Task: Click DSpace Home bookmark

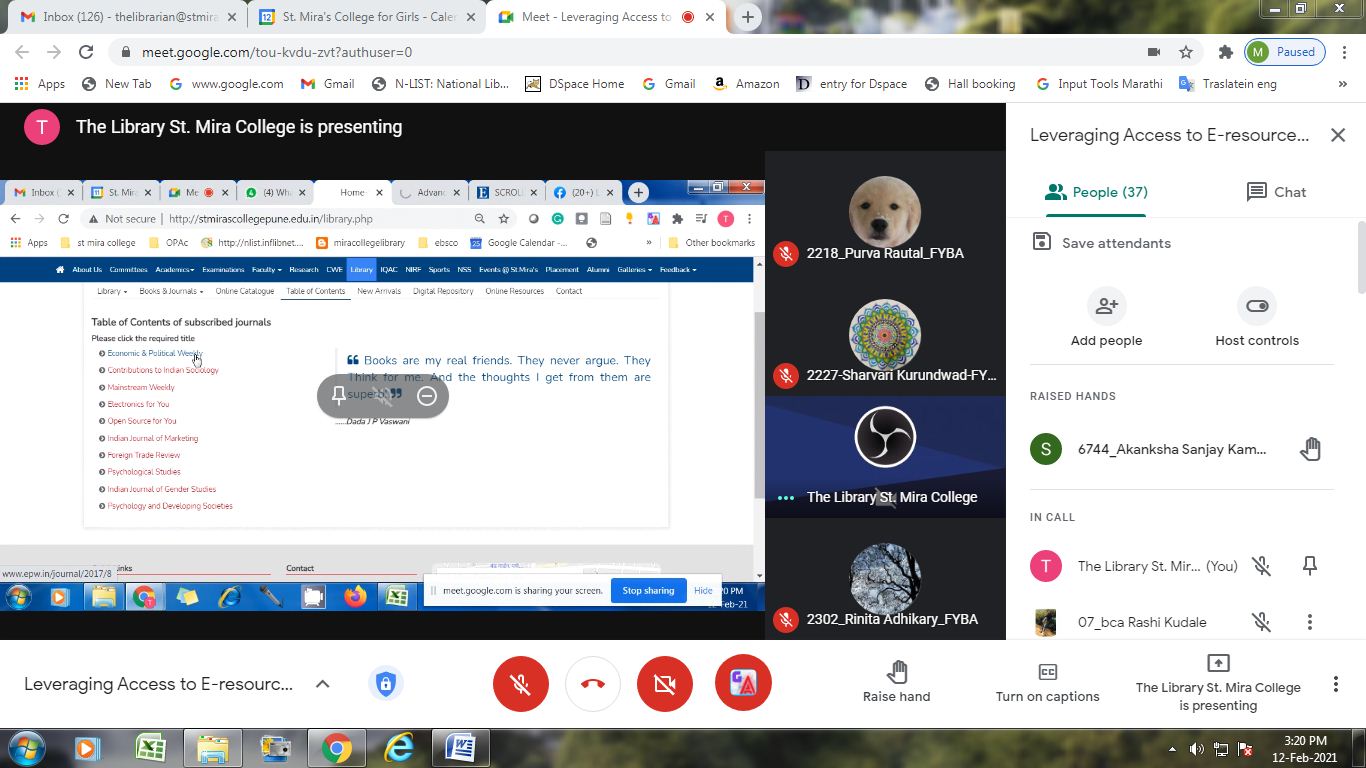Action: (575, 84)
